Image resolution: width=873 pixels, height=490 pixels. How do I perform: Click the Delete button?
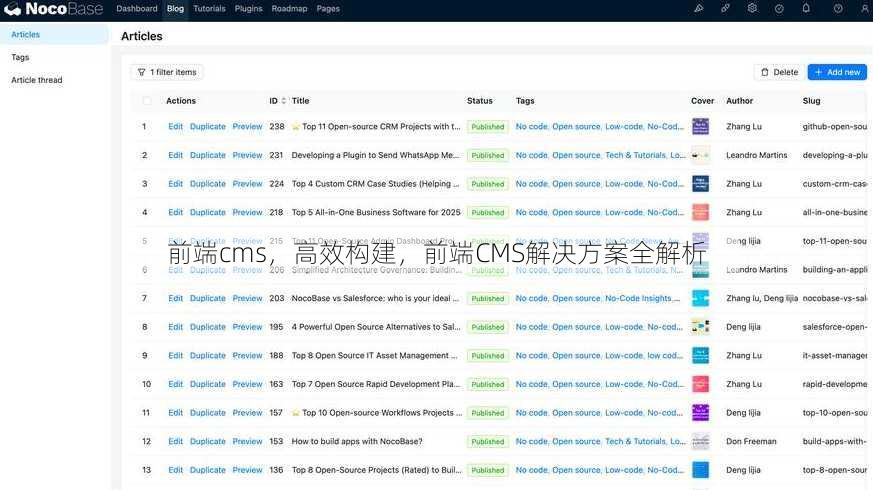(779, 72)
